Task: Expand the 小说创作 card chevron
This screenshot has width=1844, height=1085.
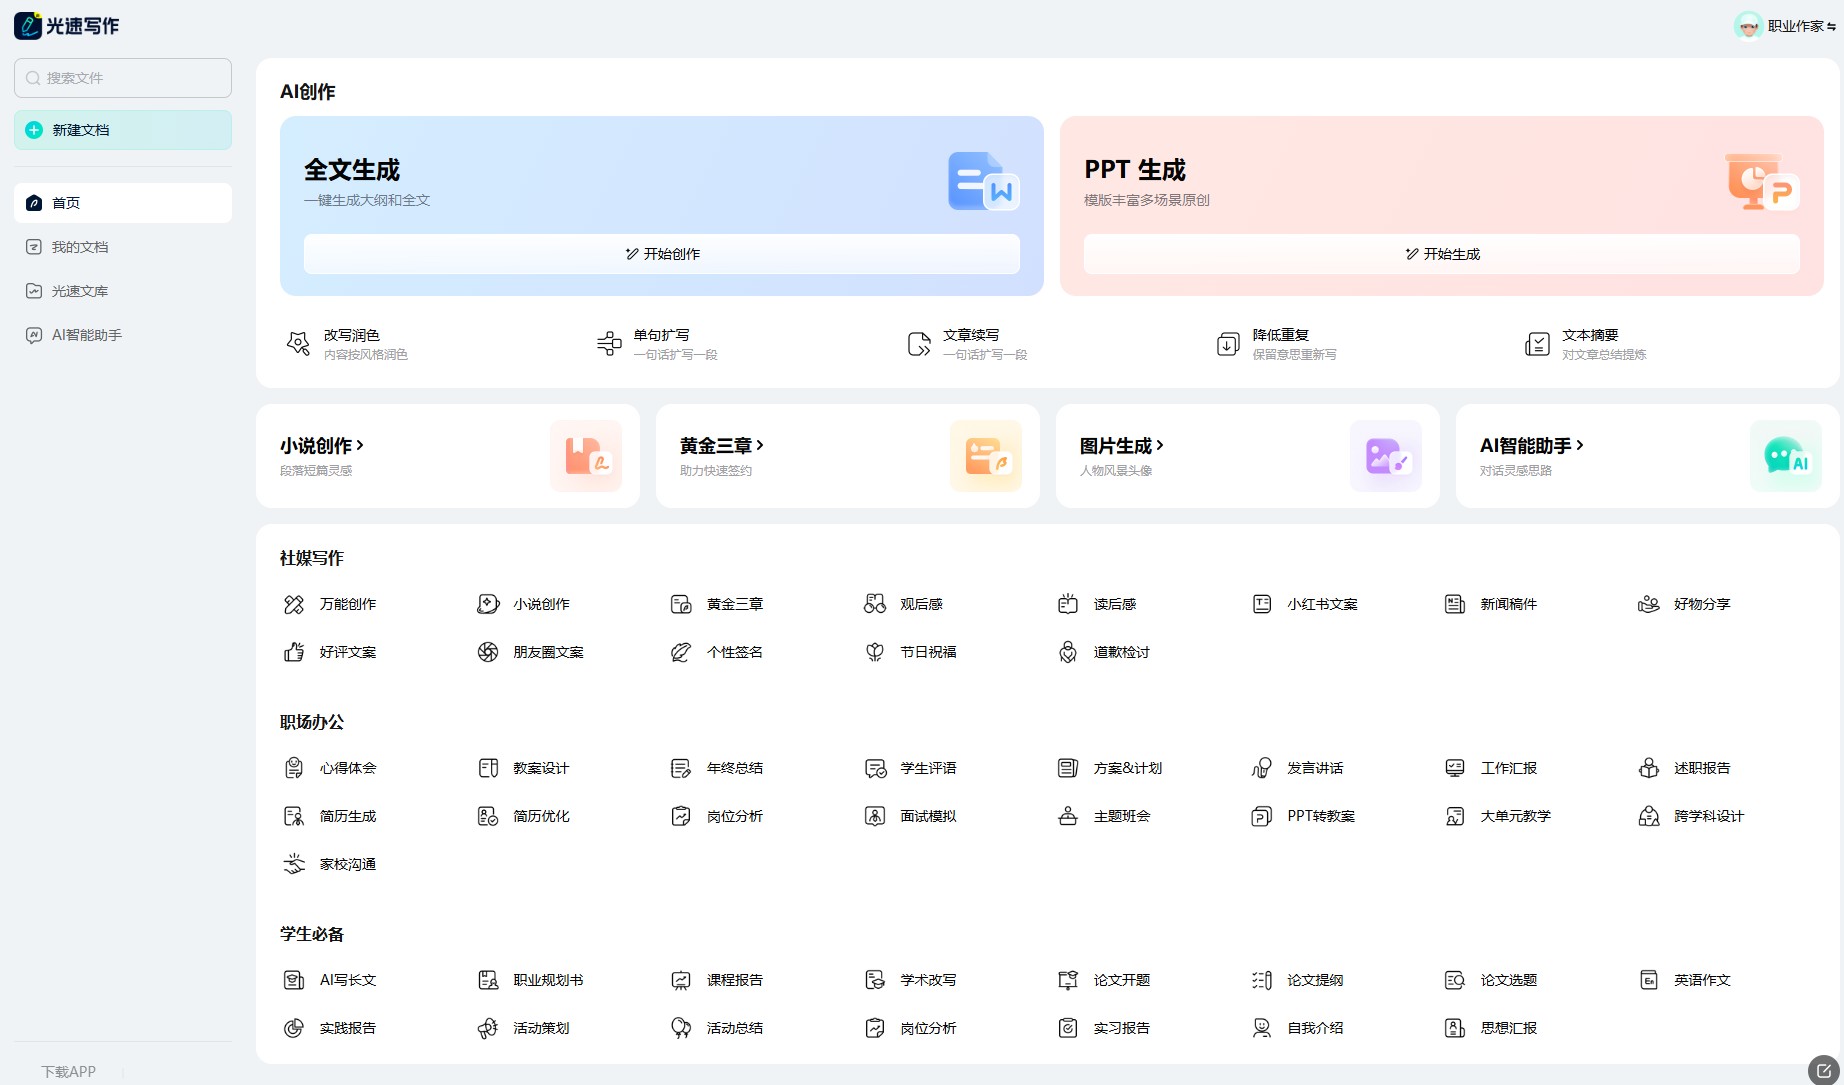Action: (x=360, y=445)
